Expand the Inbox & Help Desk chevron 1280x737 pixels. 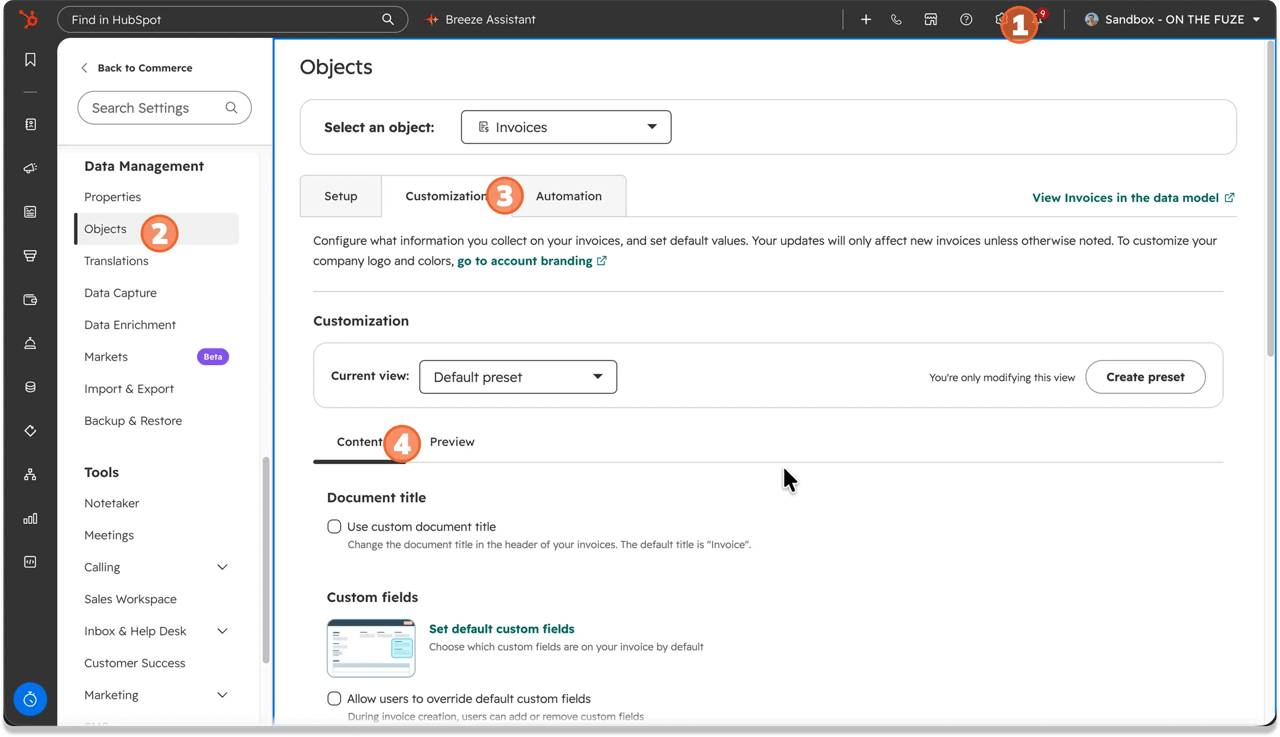[222, 631]
